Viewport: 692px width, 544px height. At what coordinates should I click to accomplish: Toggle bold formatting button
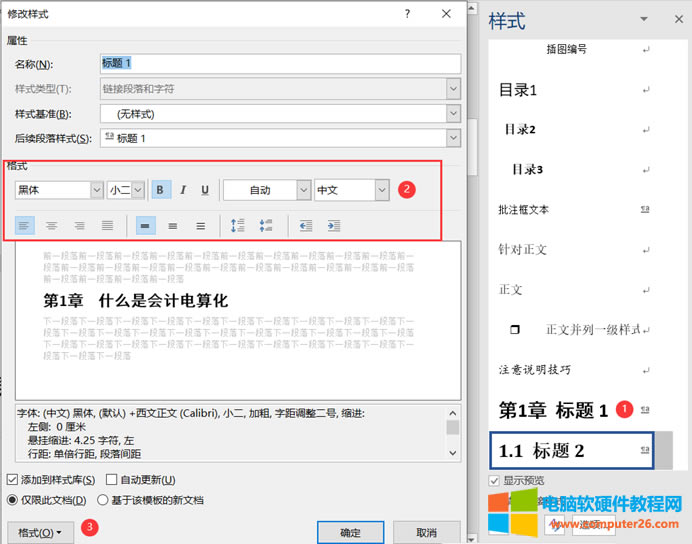pyautogui.click(x=162, y=190)
